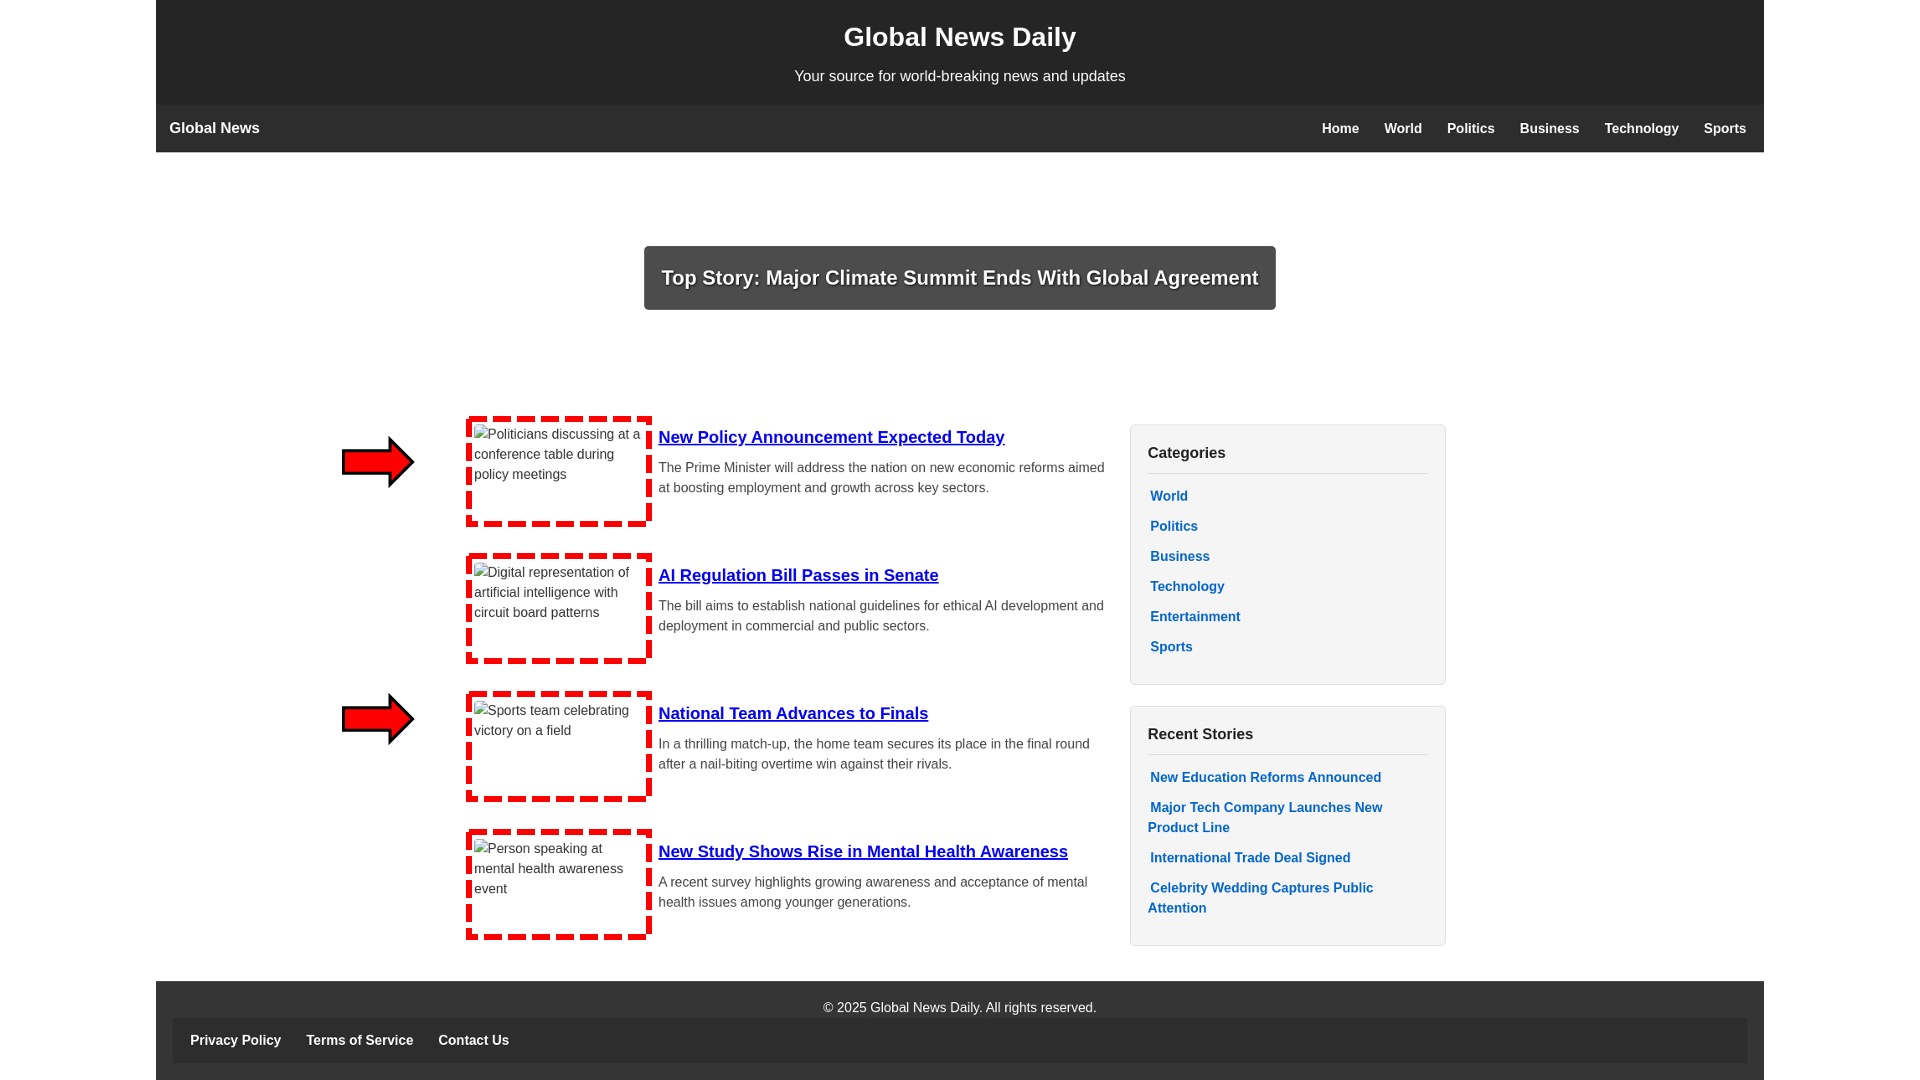Viewport: 1920px width, 1080px height.
Task: Open the Home navigation item
Action: tap(1340, 129)
